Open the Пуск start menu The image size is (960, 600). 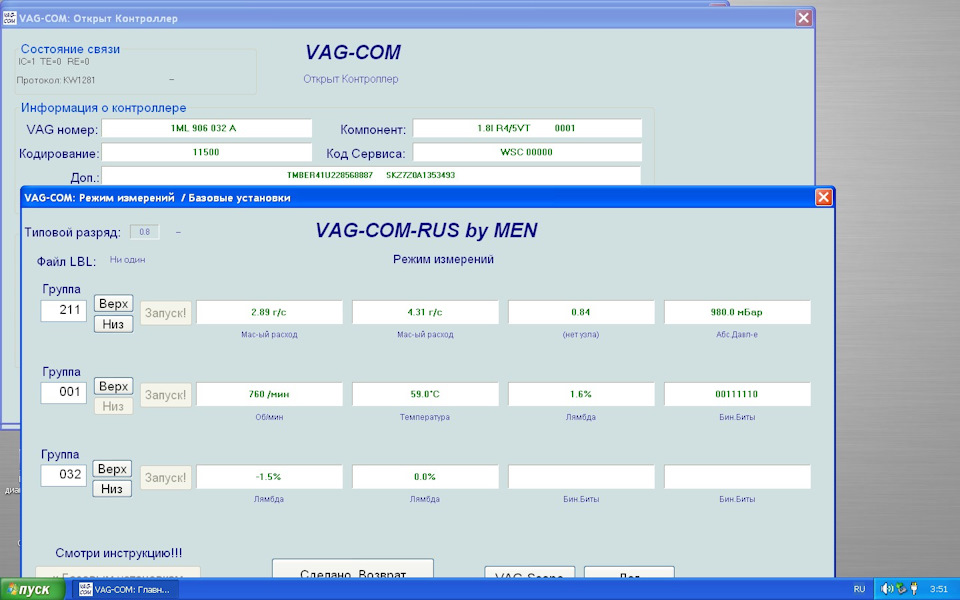(x=32, y=590)
